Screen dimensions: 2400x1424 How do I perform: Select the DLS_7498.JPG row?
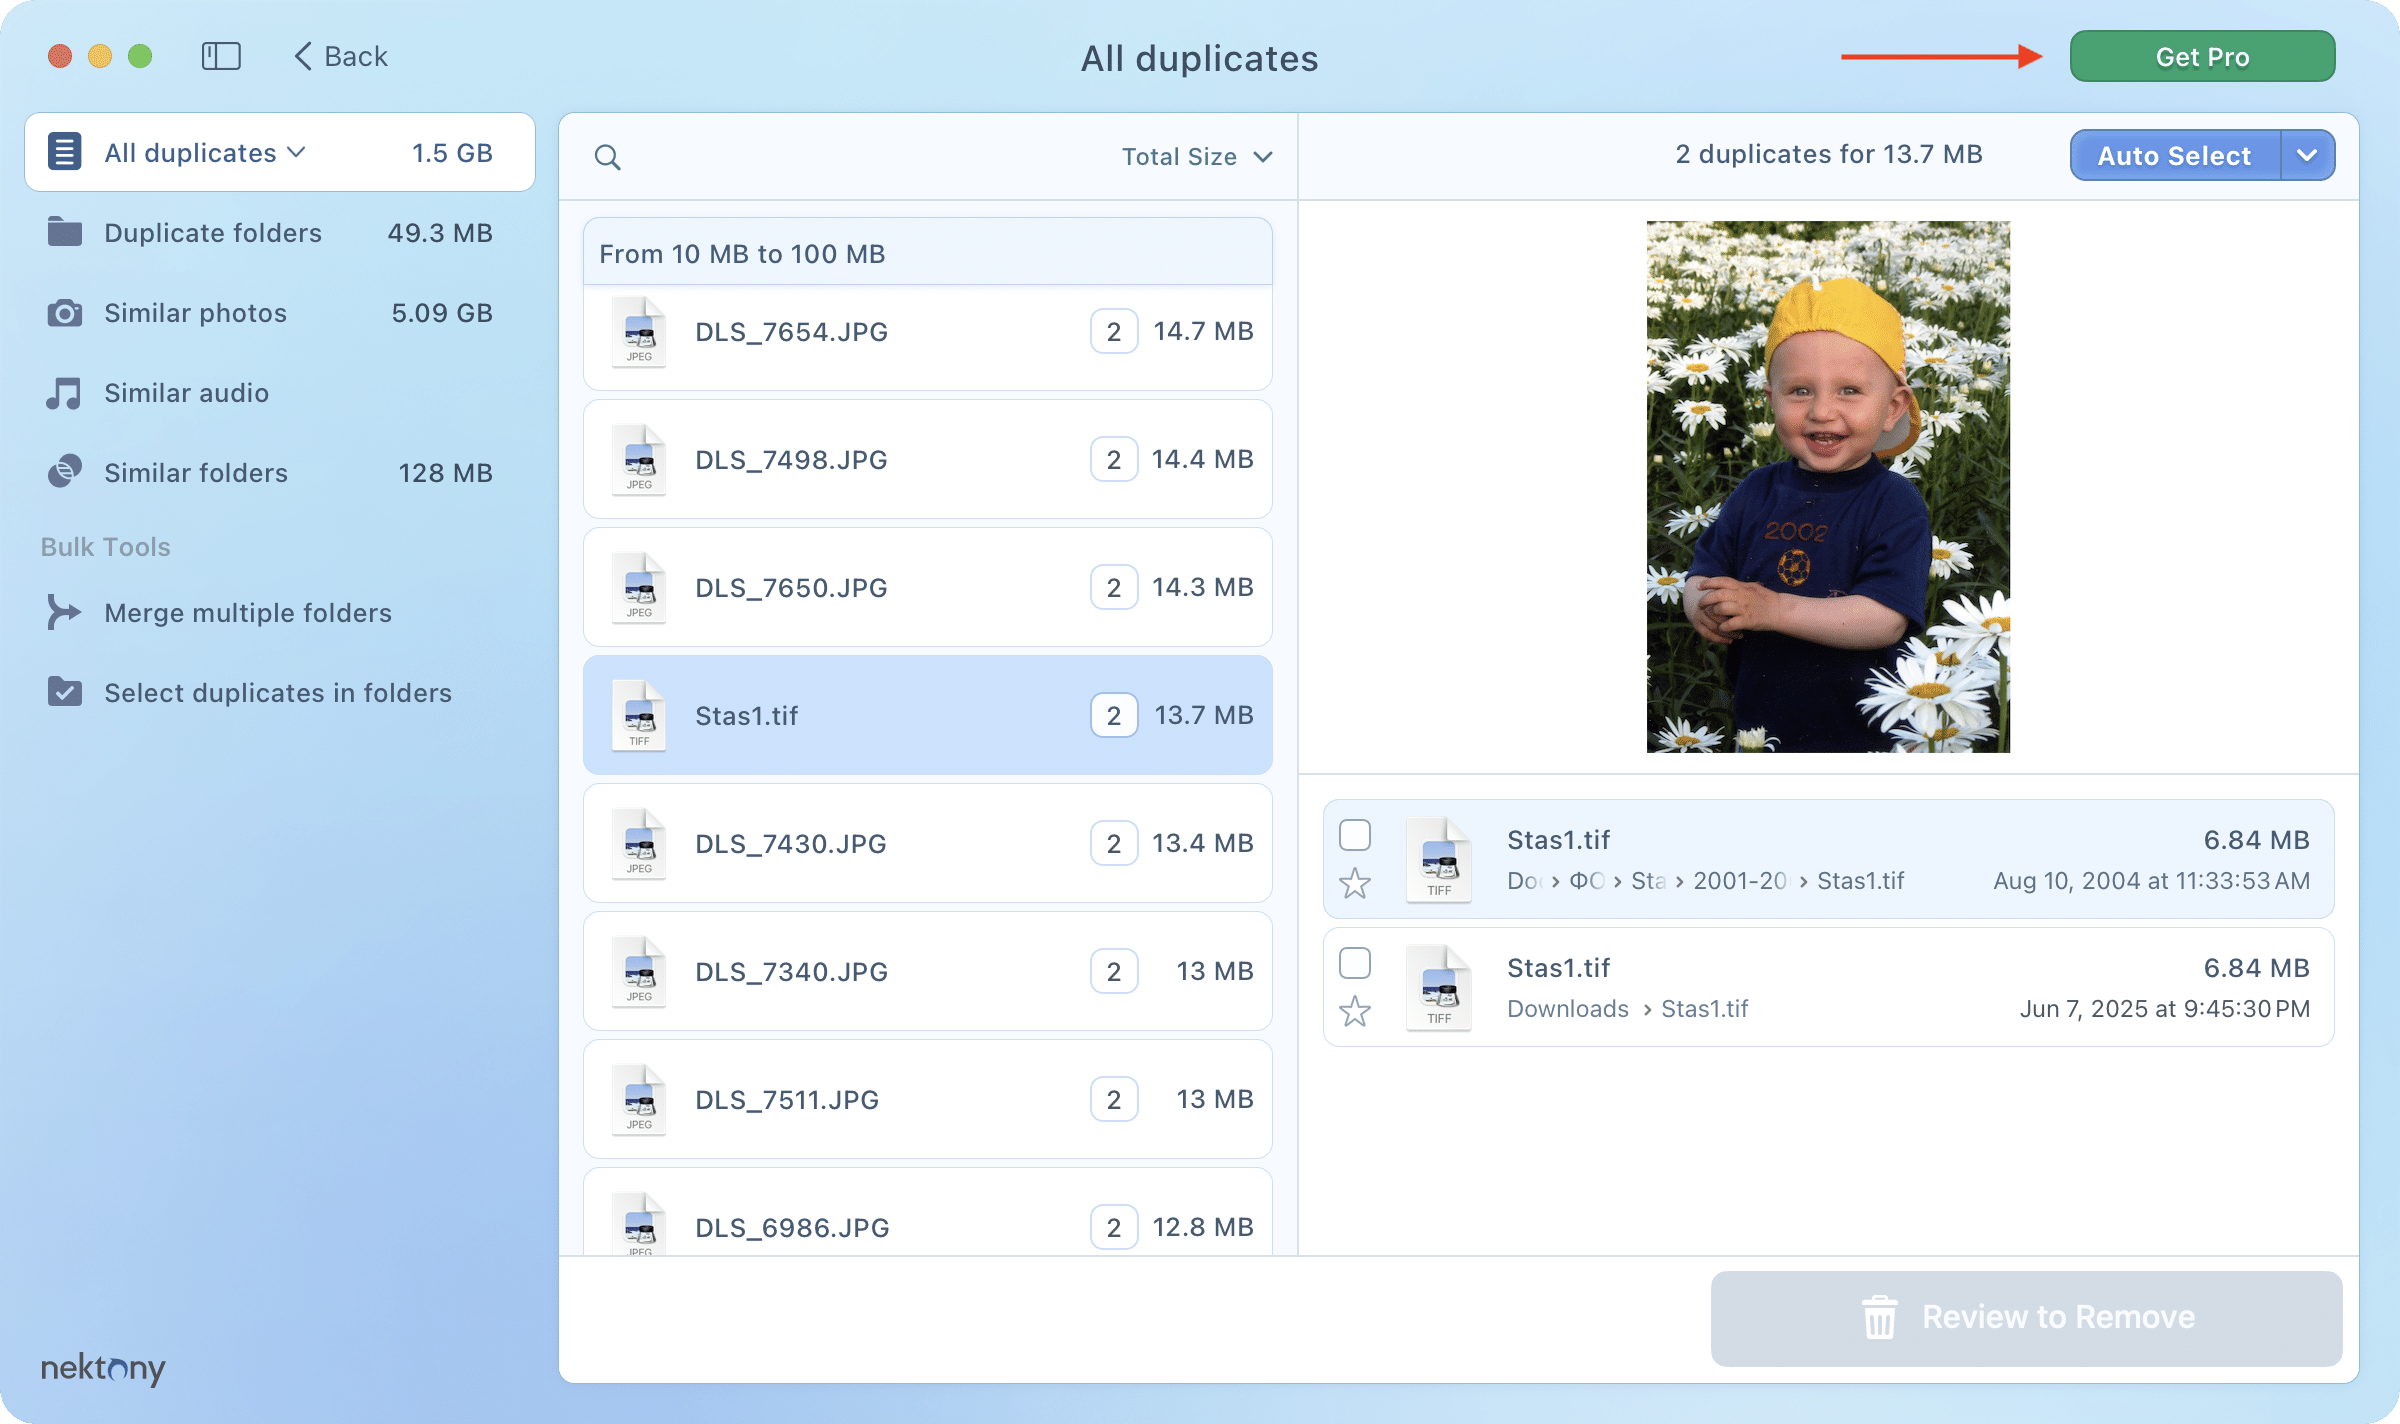coord(927,460)
